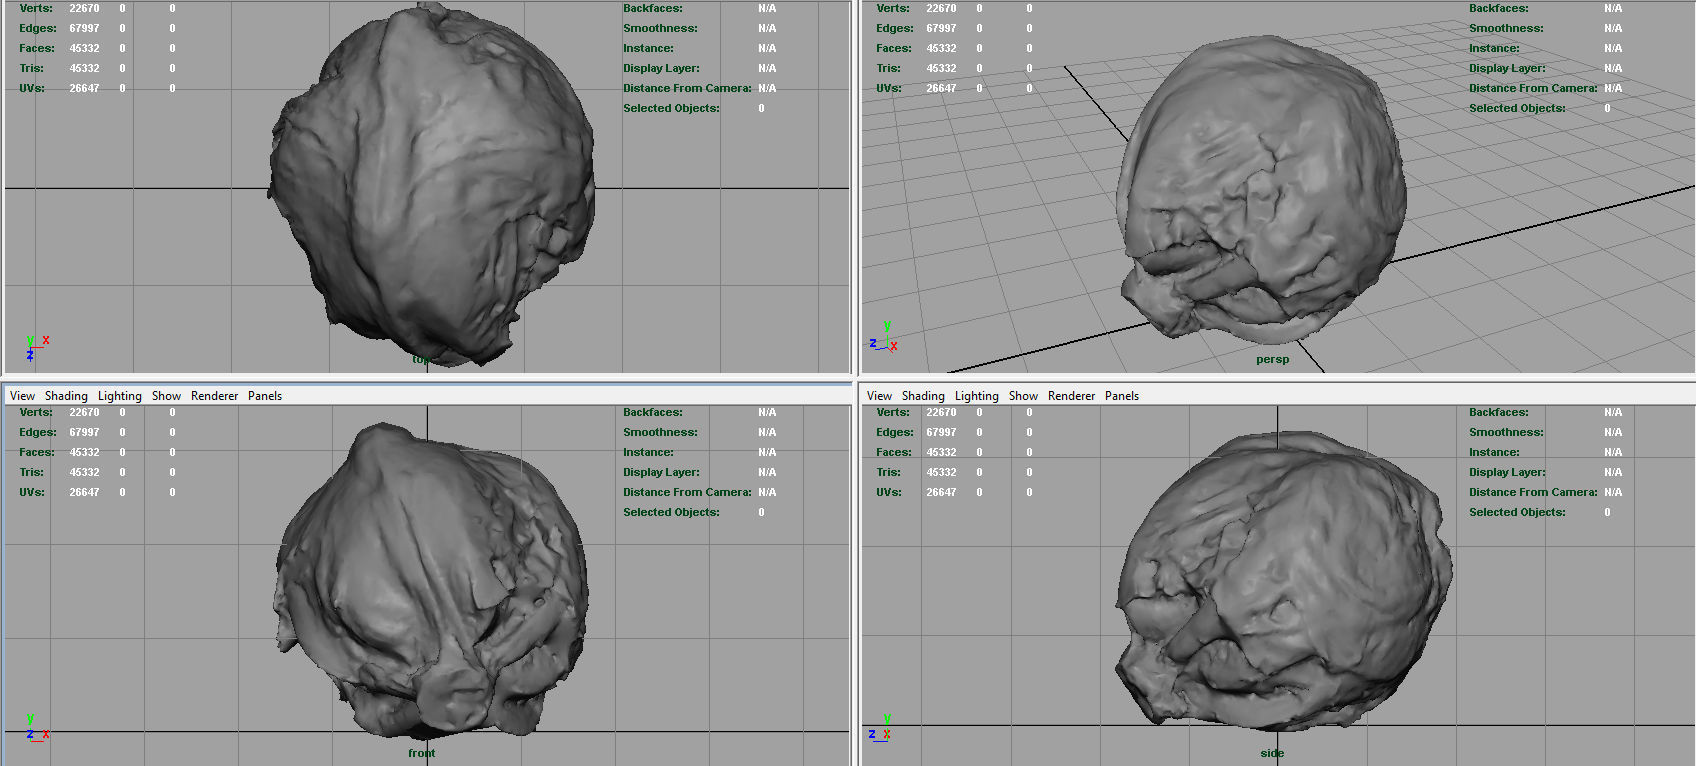This screenshot has width=1696, height=766.
Task: Click 'Display Layer:' in the front view
Action: (661, 472)
